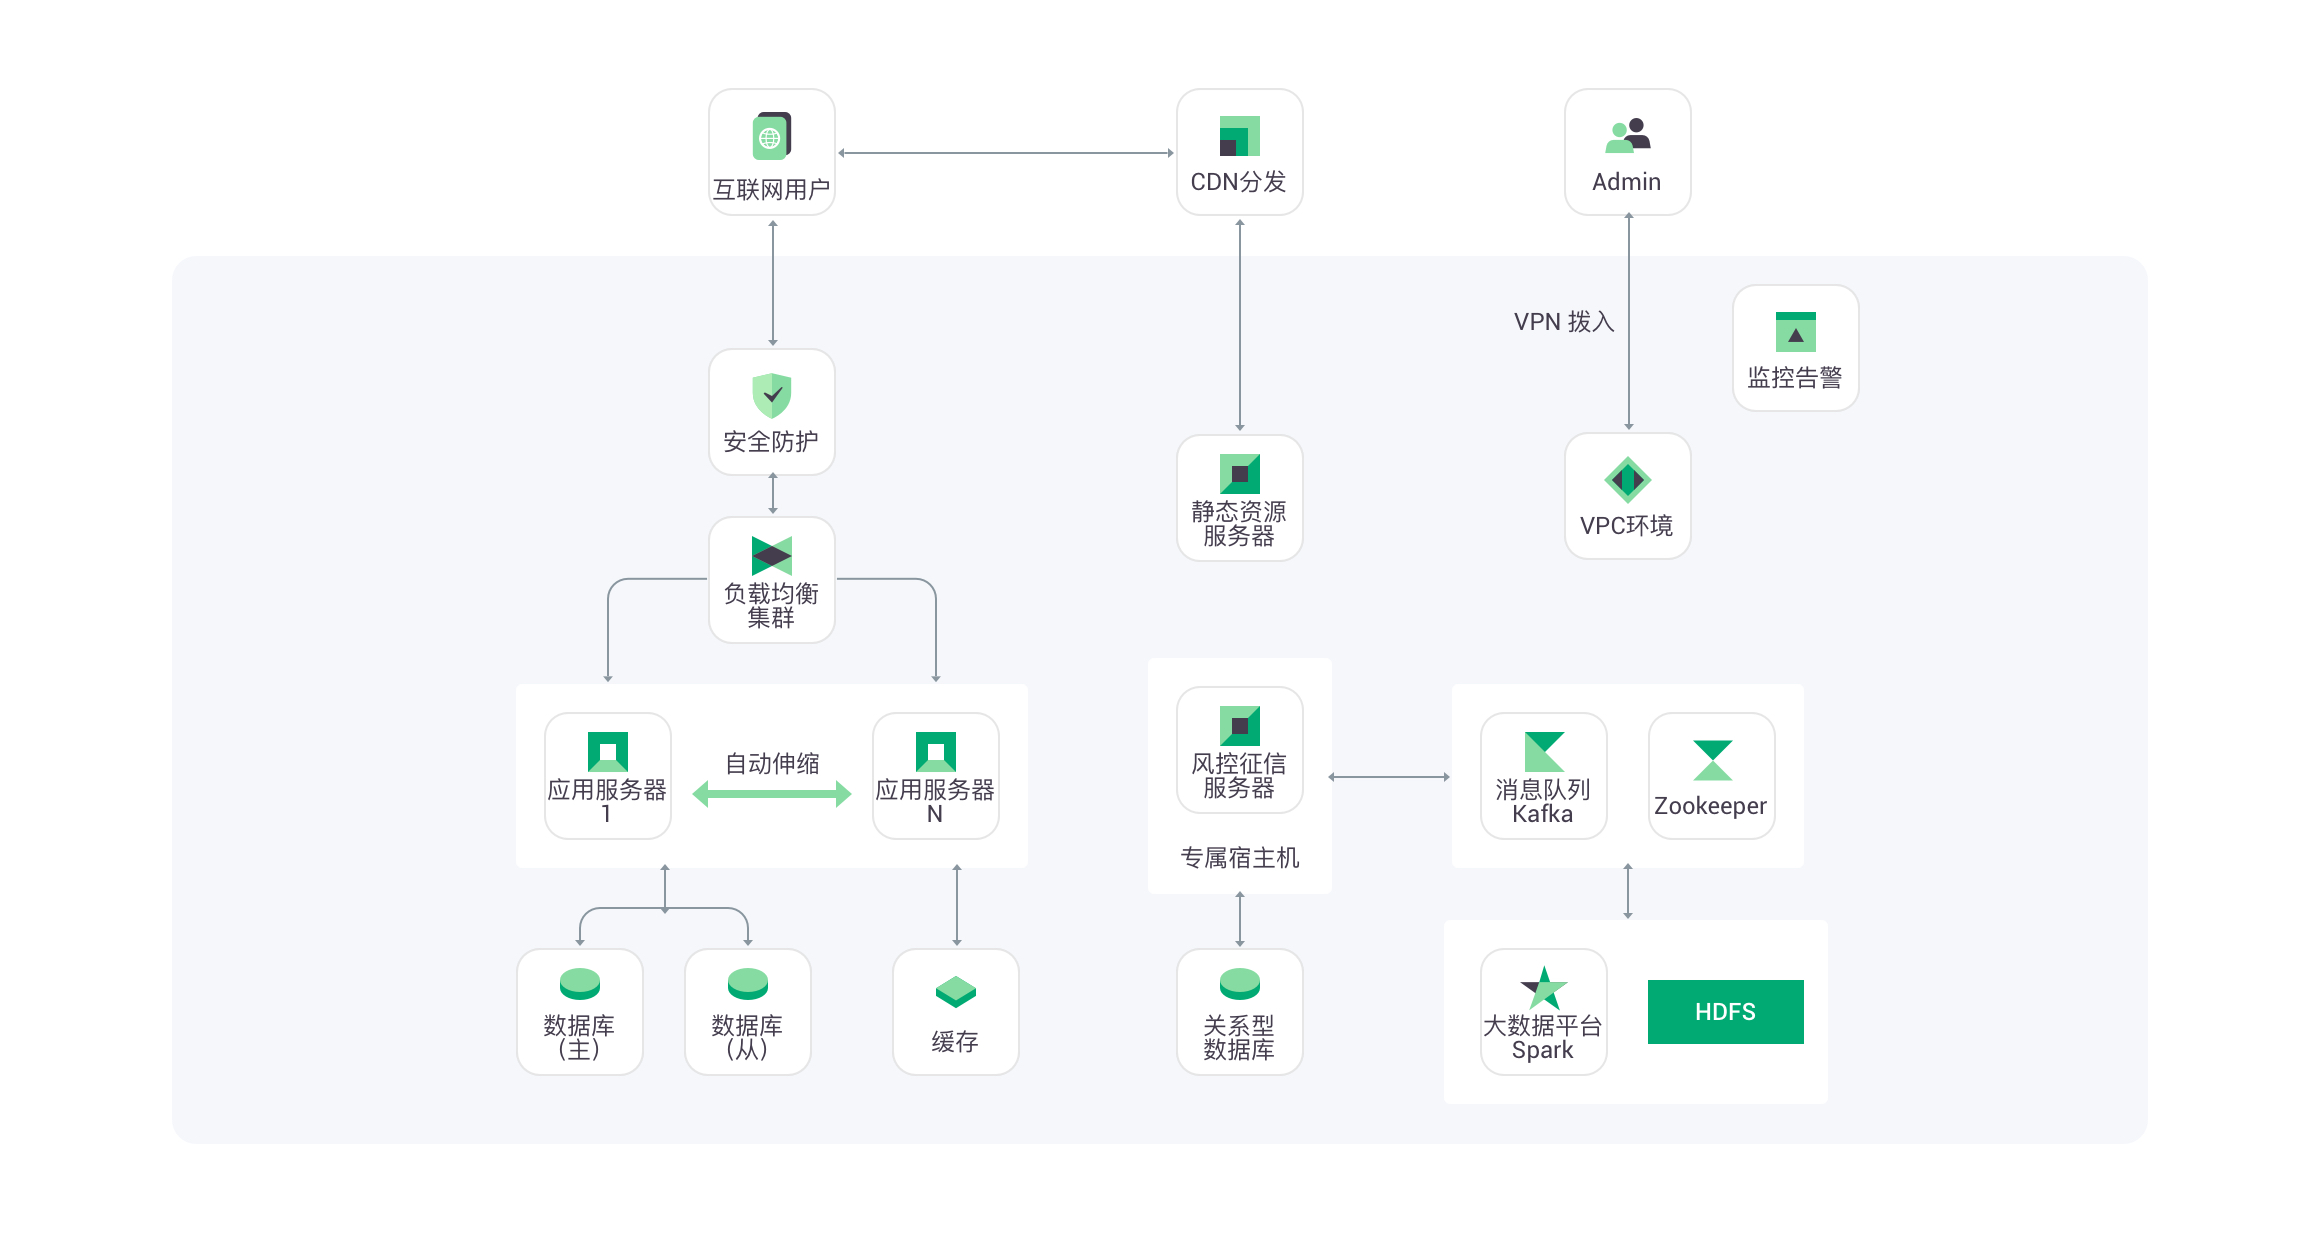This screenshot has width=2320, height=1234.
Task: Select the 大数据平台 Spark star icon
Action: [x=1544, y=988]
